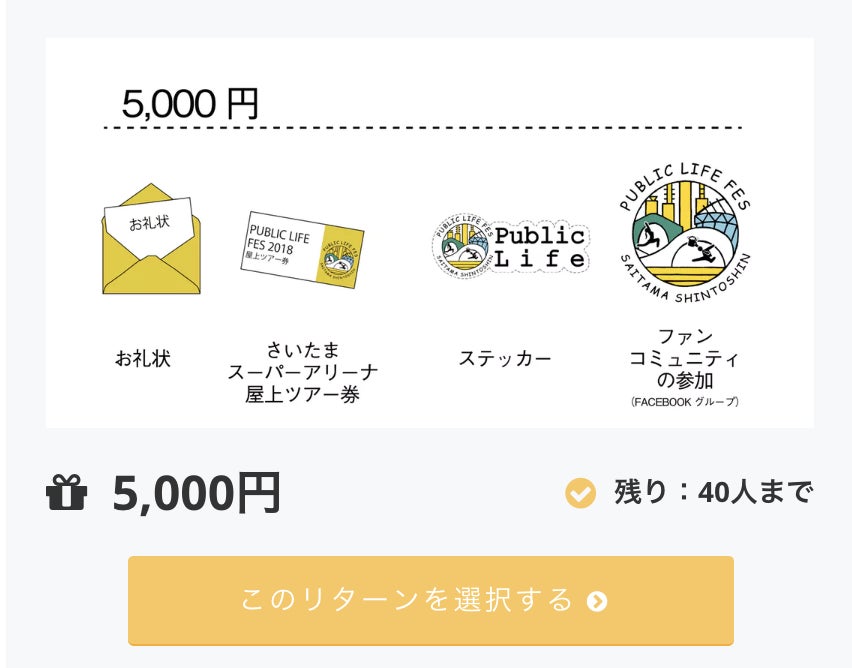Click さいたまスーパーアリーナ屋上ツアー券 caption

tap(303, 372)
